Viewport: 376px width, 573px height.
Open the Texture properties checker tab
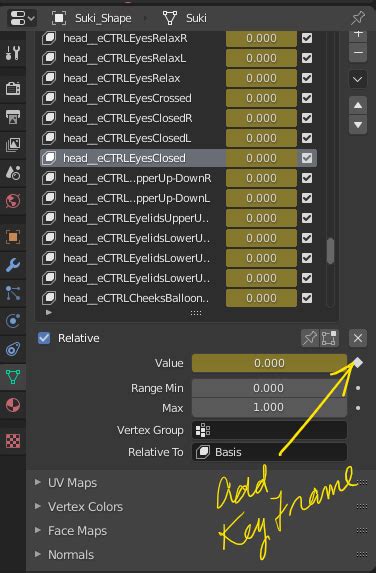[x=13, y=441]
